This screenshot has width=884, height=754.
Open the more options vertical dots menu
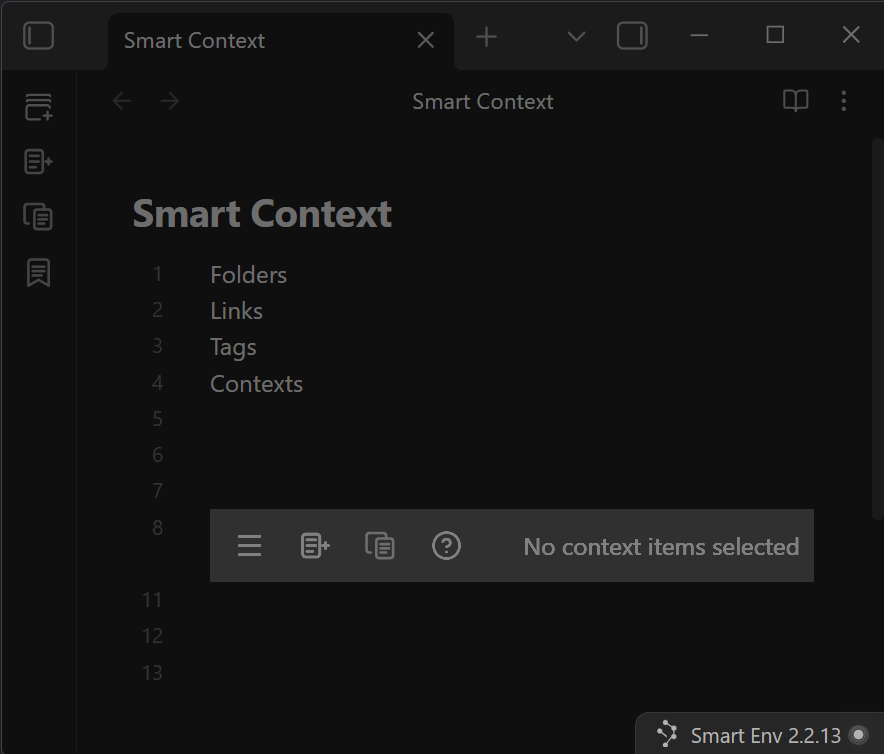coord(844,101)
